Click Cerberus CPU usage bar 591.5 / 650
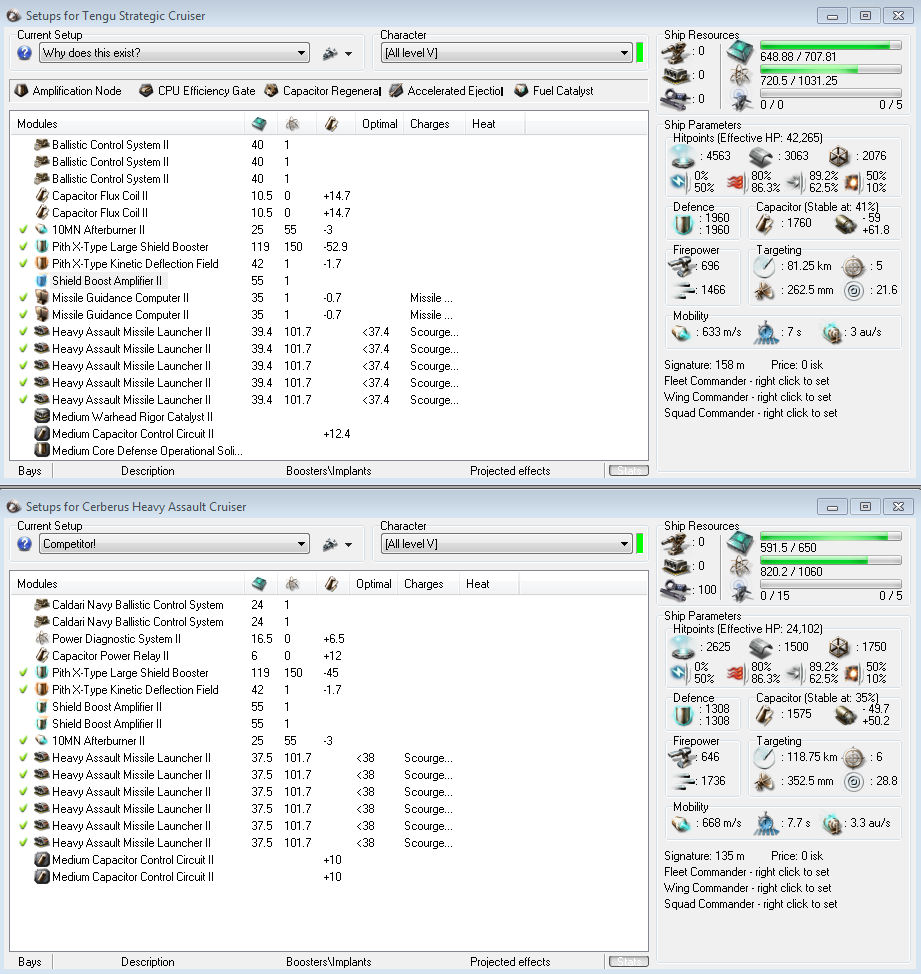The image size is (921, 974). [x=830, y=537]
